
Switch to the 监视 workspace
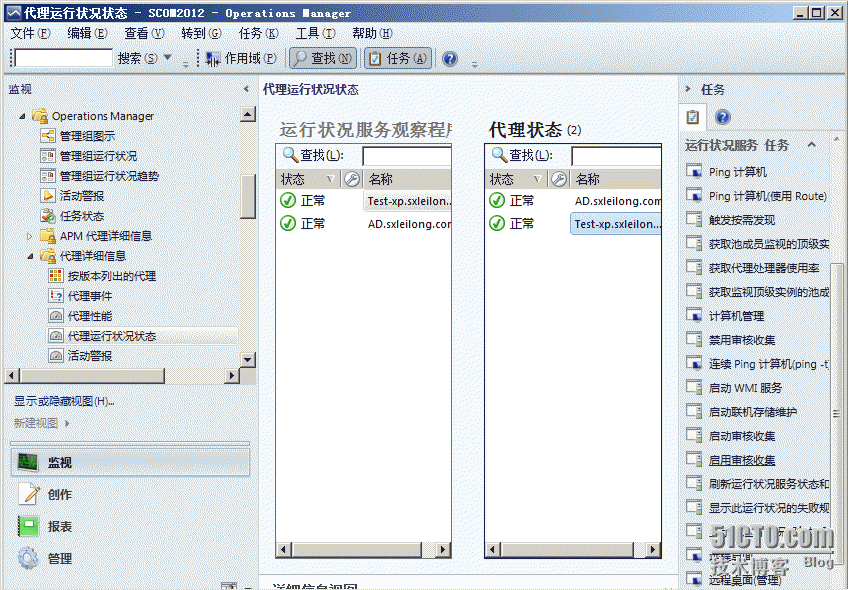point(130,462)
